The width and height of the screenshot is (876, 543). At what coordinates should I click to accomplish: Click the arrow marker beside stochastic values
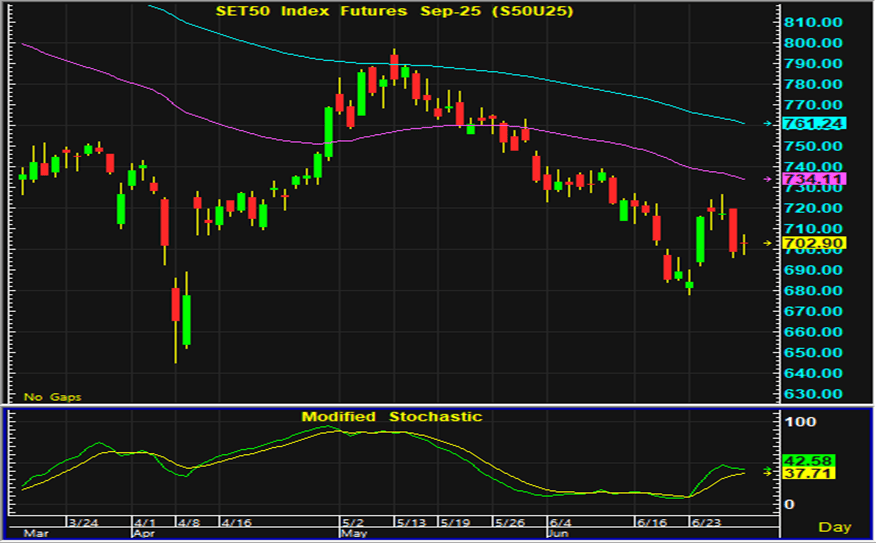pyautogui.click(x=768, y=469)
